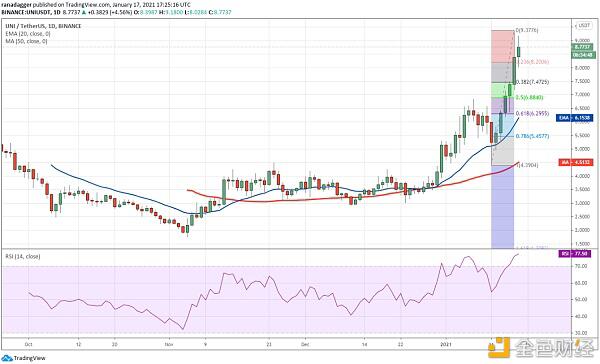Select the Fibonacci 0.5(6.8840) level label
Image resolution: width=600 pixels, height=364 pixels.
pyautogui.click(x=530, y=98)
